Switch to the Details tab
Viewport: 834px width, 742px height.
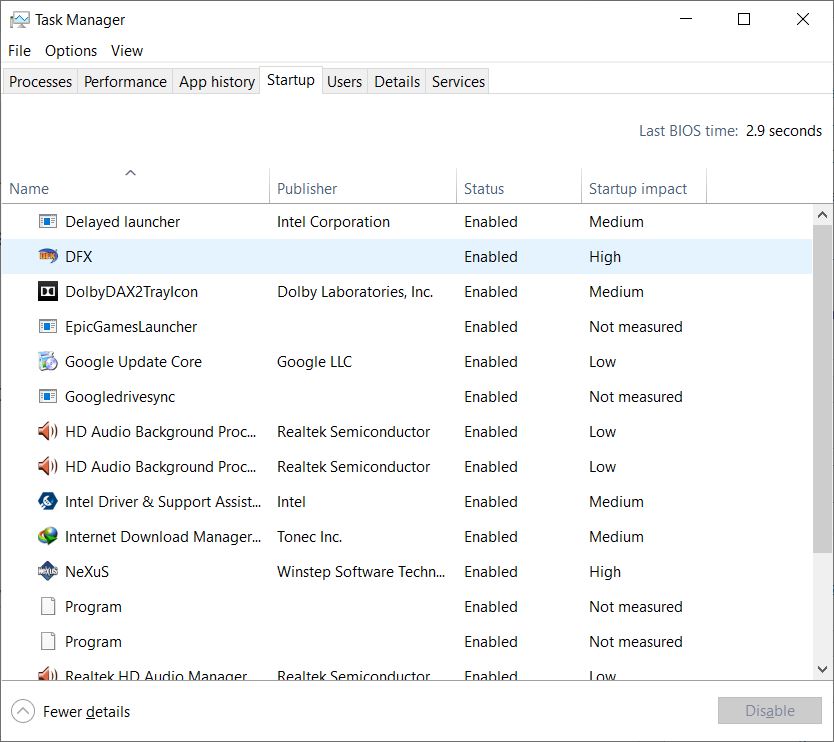pos(397,81)
